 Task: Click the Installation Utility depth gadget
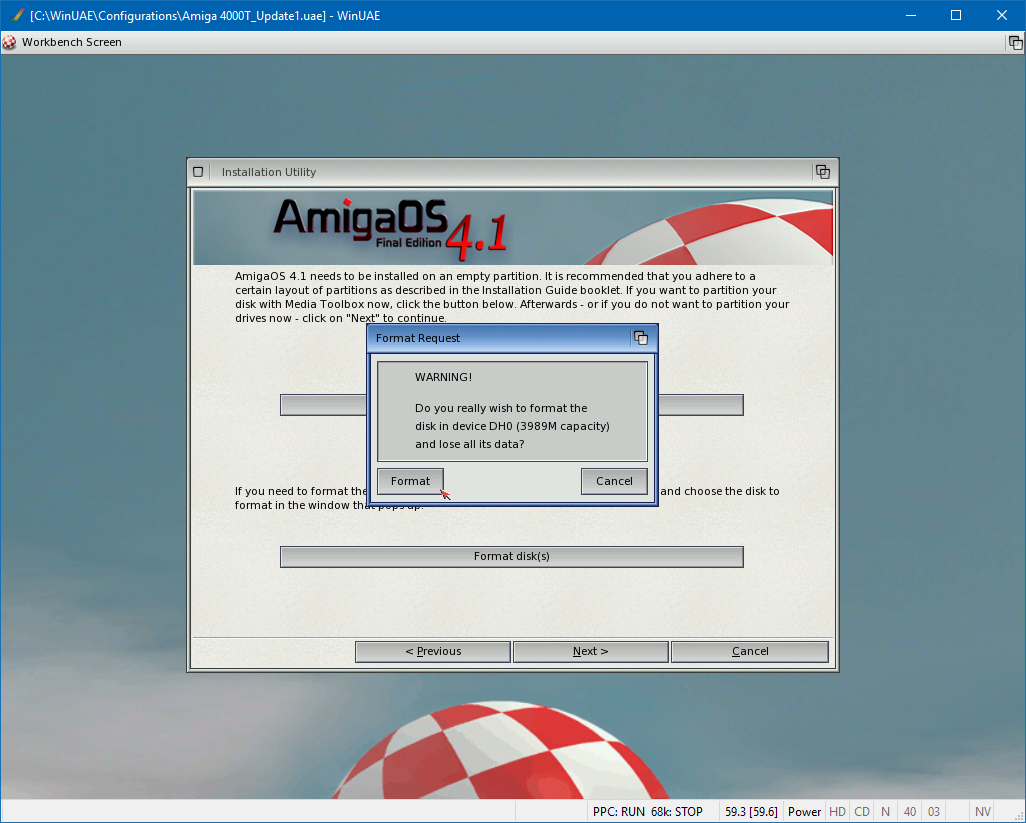(822, 172)
